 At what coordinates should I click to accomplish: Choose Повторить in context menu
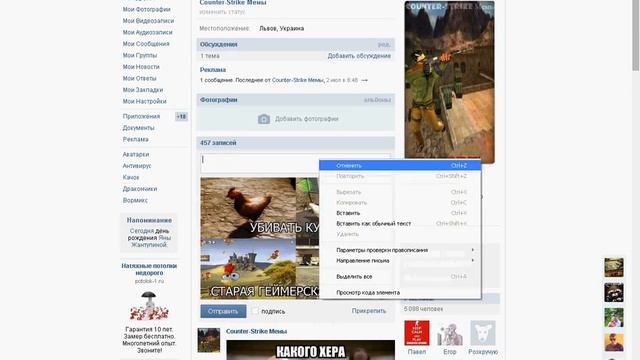pos(400,176)
